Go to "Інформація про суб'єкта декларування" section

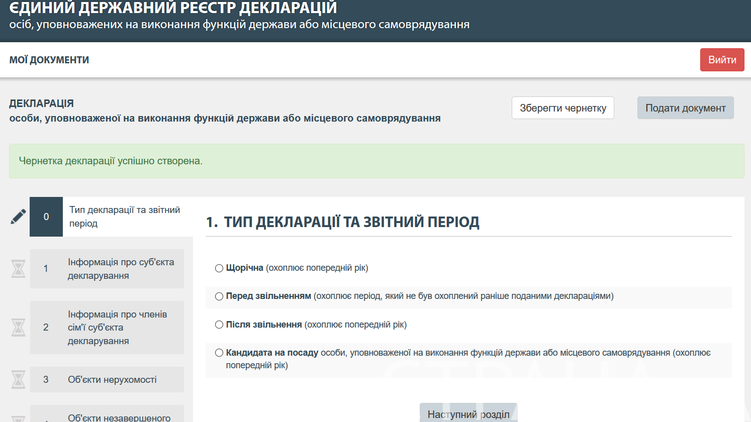(122, 268)
